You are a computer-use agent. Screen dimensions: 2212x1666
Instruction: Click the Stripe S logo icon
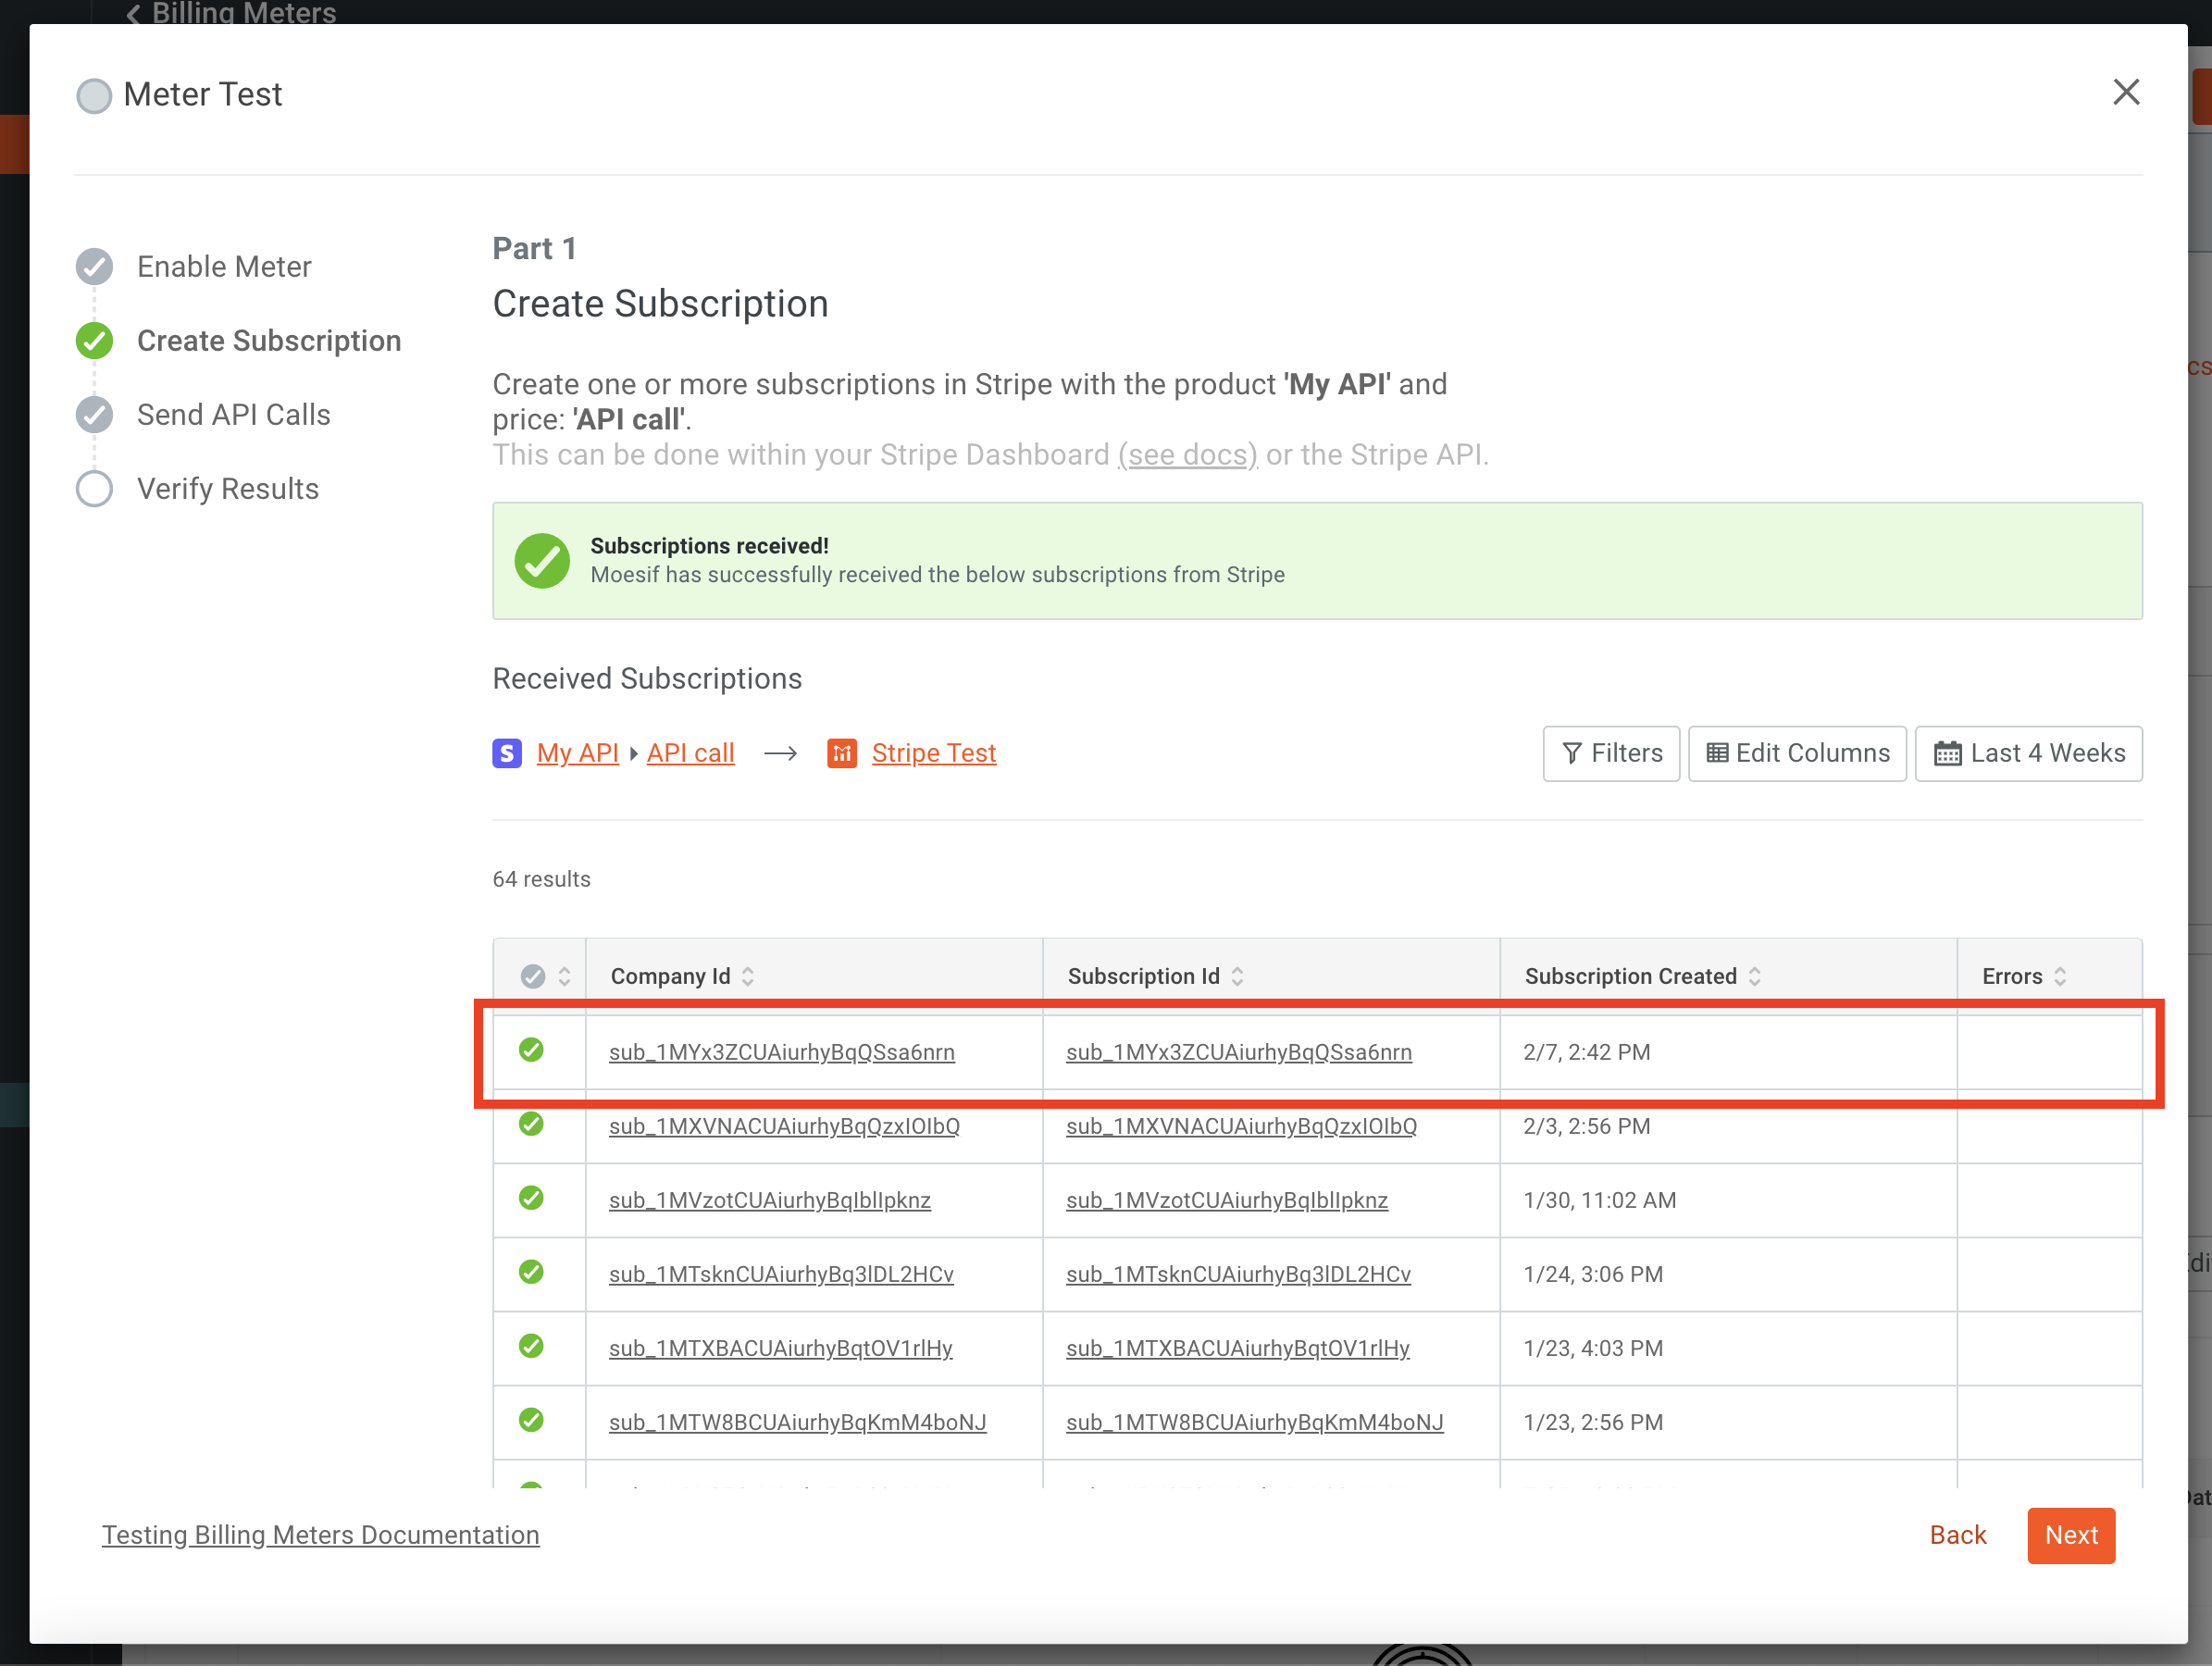click(x=507, y=753)
